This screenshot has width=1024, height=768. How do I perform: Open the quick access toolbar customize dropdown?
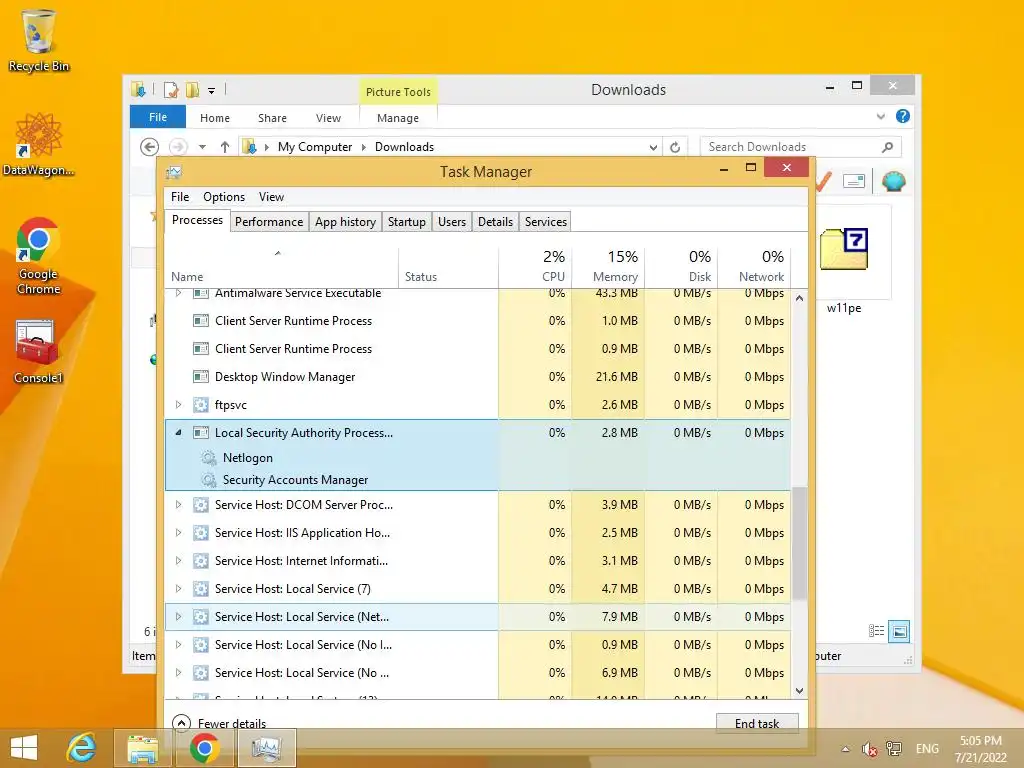(212, 91)
